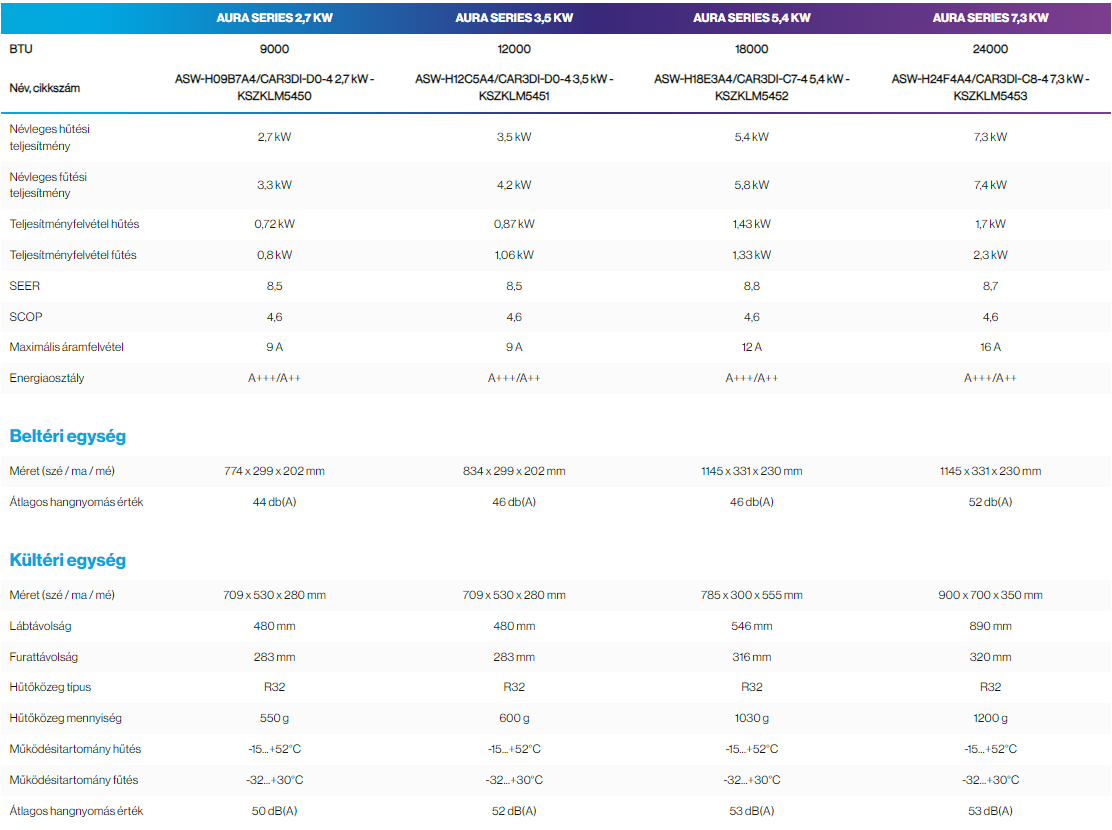The height and width of the screenshot is (830, 1112).
Task: Click the 'Maximális áramfelvétel' row label
Action: 67,348
